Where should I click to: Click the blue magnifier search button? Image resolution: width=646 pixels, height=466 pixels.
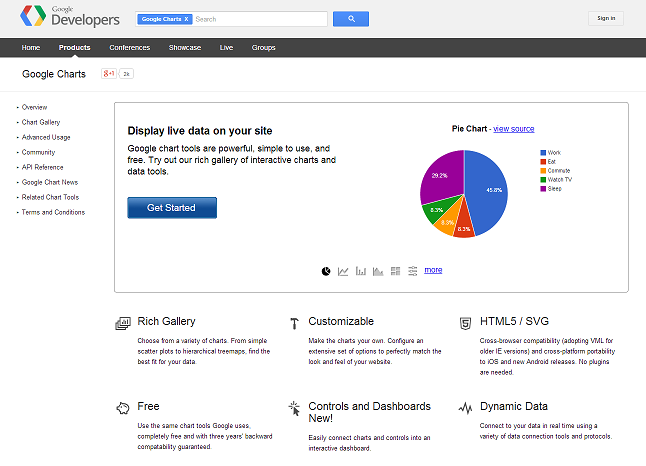coord(351,19)
